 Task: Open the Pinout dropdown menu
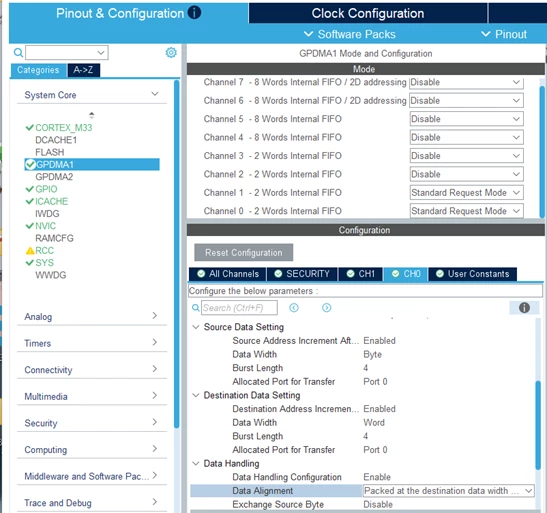coord(504,34)
